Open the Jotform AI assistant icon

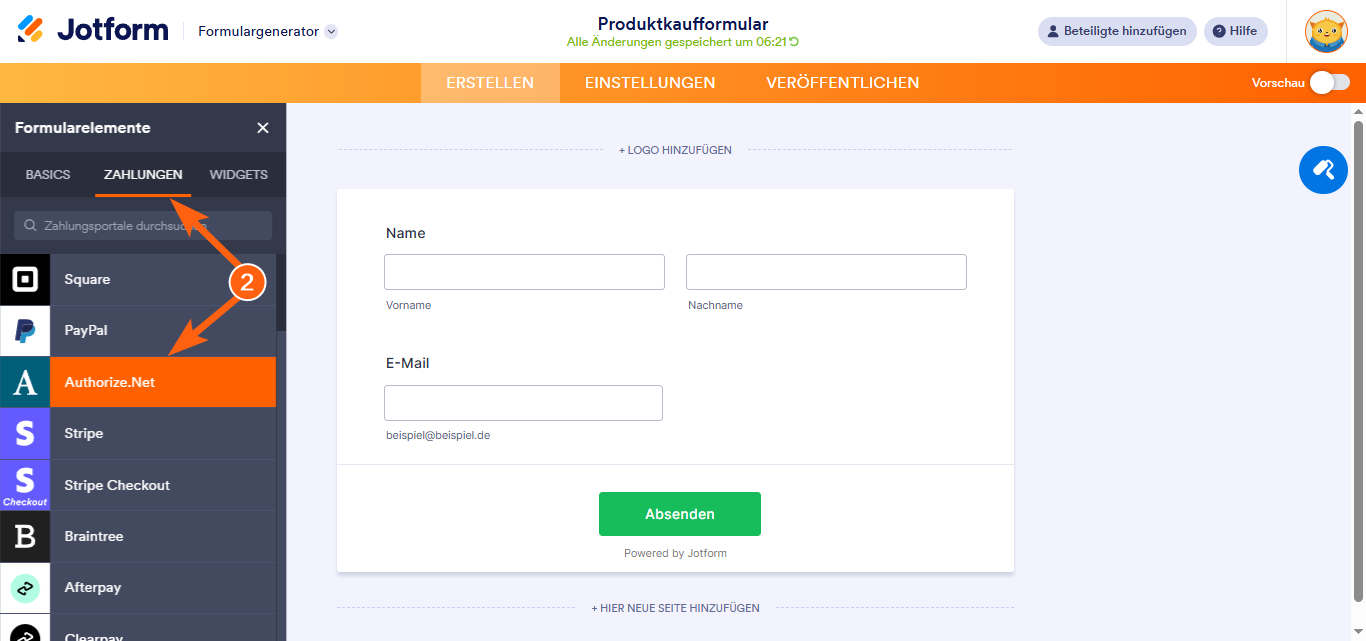tap(1323, 170)
